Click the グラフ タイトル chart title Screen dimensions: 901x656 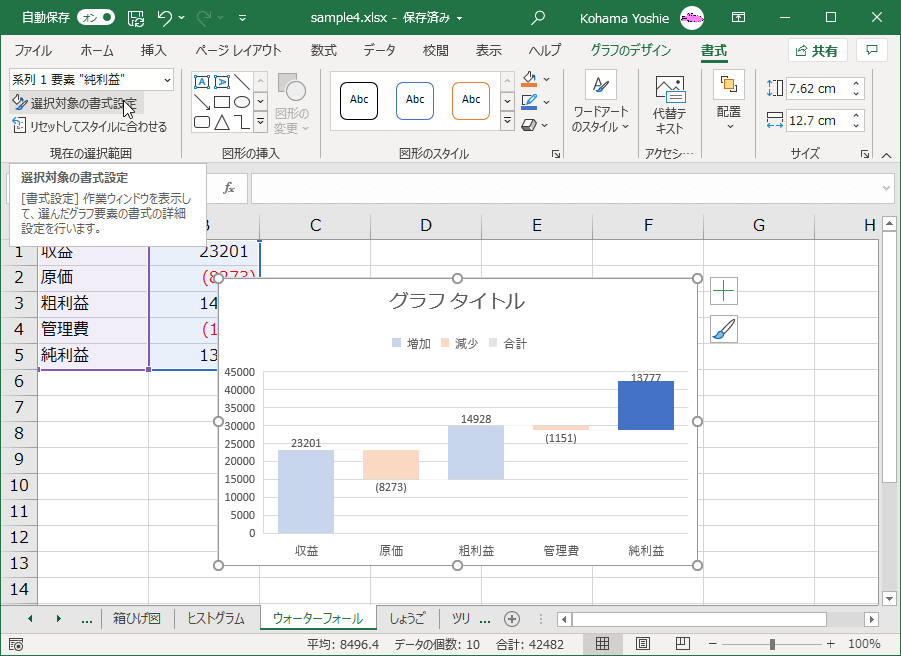457,301
